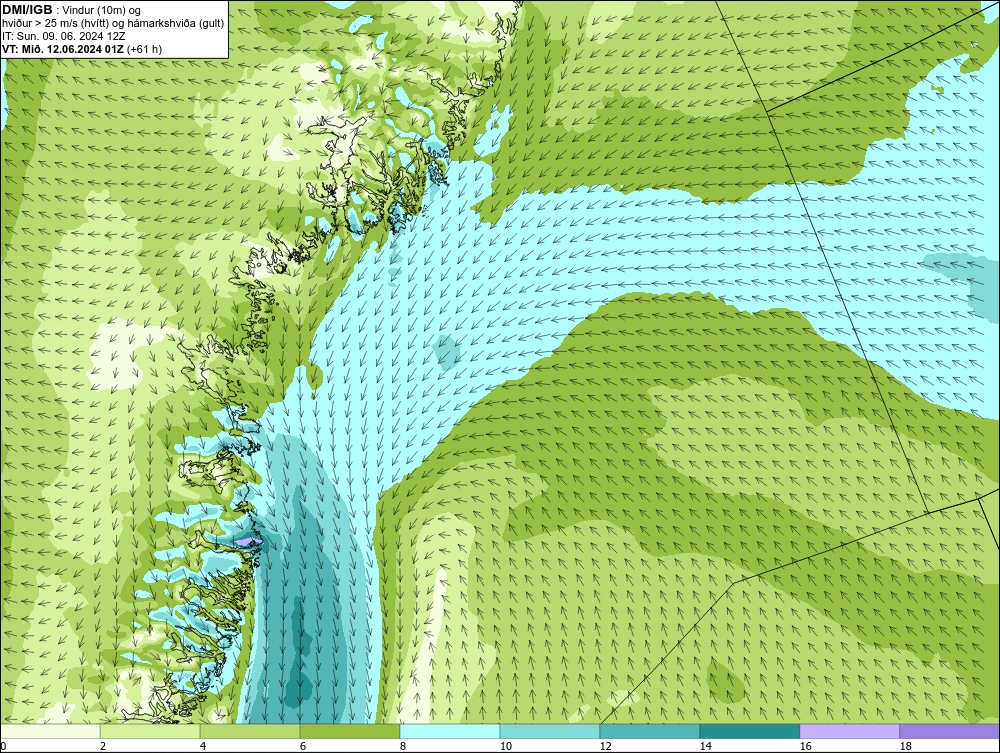
Task: Click the legend label '10'
Action: [x=506, y=746]
